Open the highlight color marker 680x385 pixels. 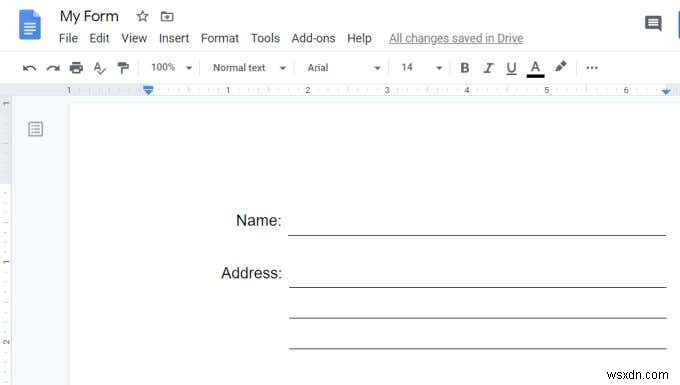pyautogui.click(x=560, y=67)
